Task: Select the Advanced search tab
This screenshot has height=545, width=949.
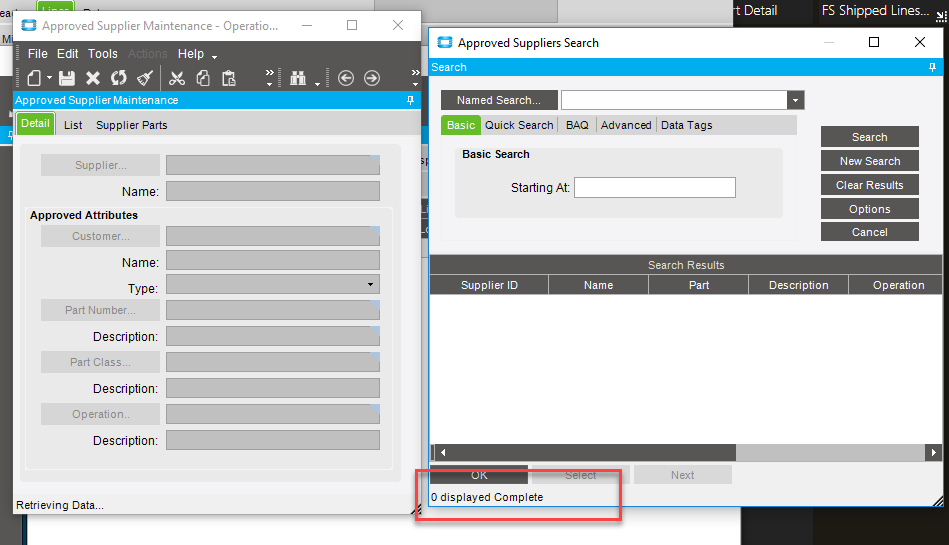Action: 626,125
